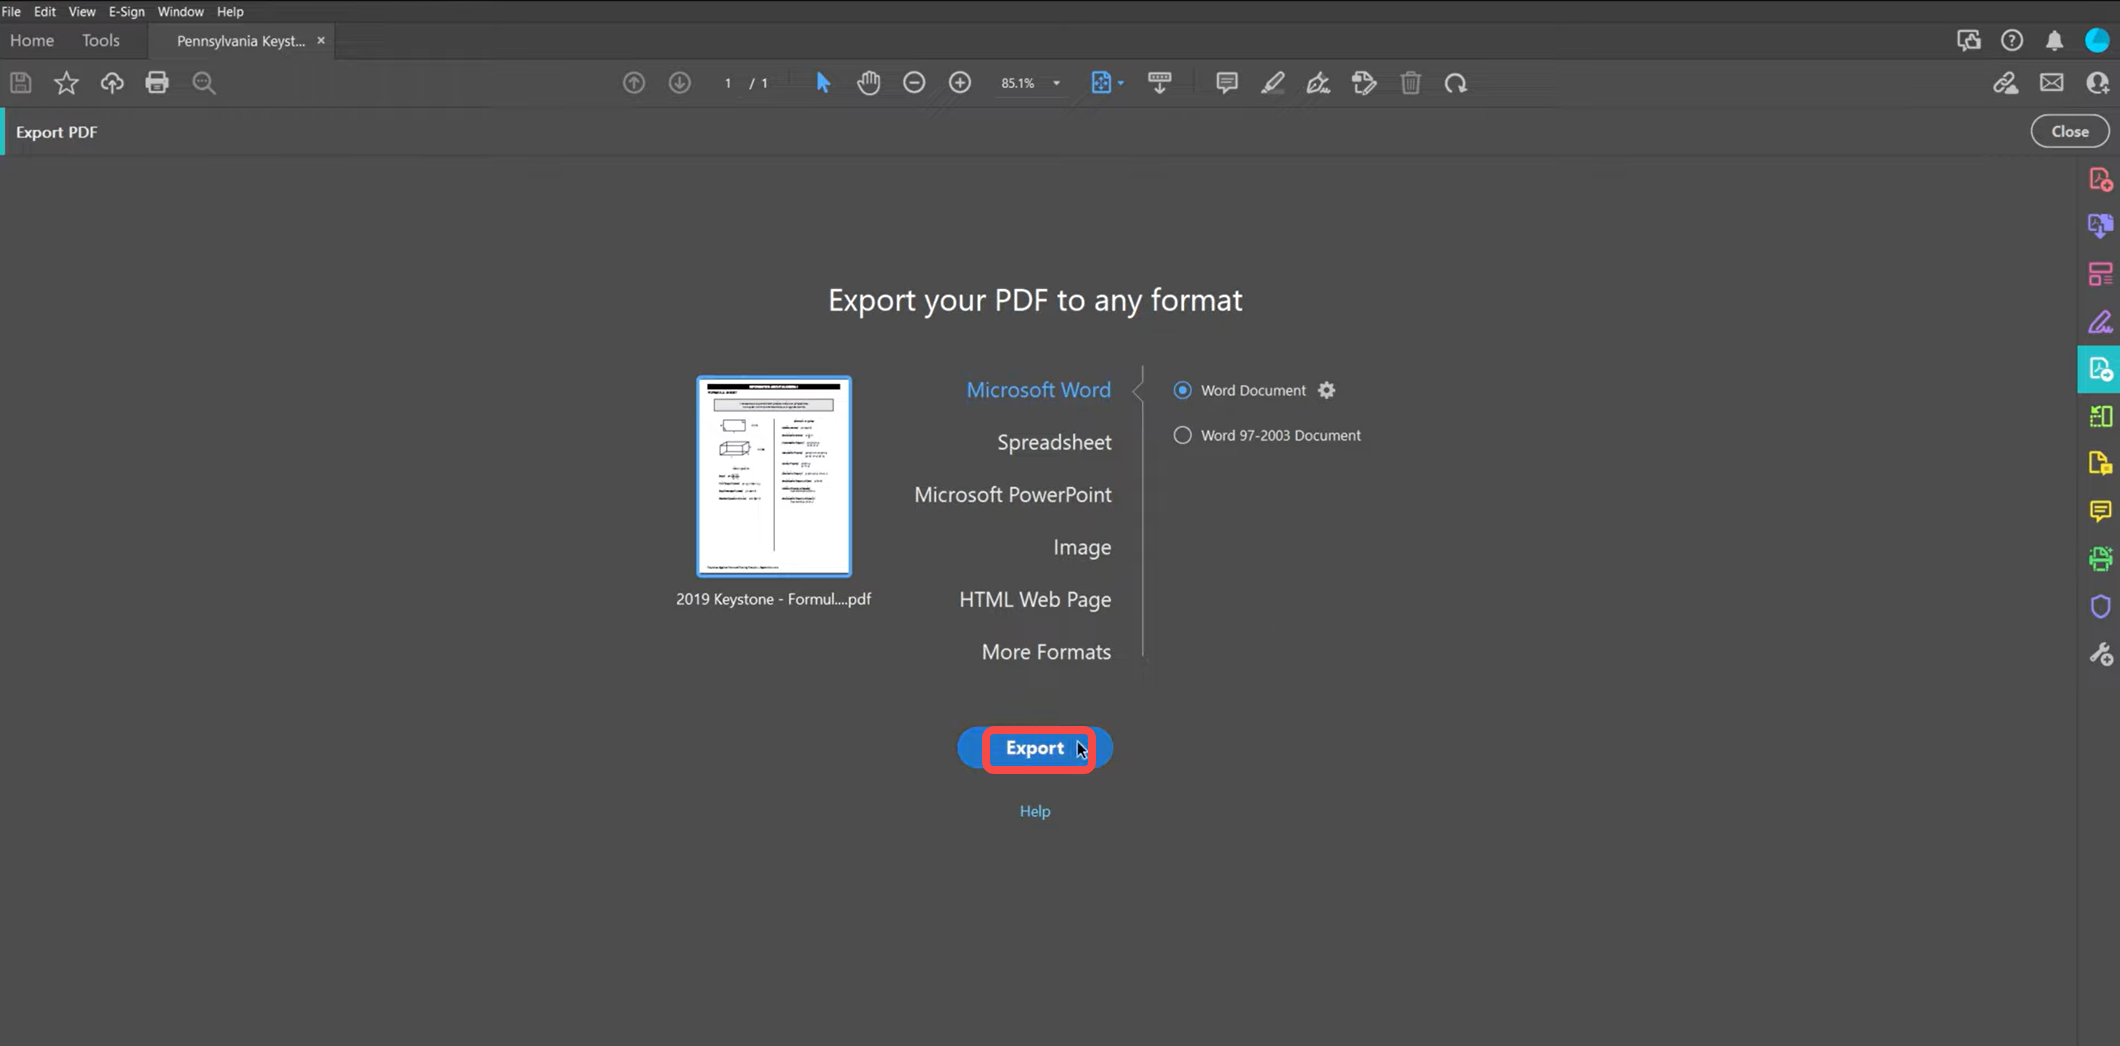Open the View menu
The image size is (2120, 1046).
[x=81, y=11]
